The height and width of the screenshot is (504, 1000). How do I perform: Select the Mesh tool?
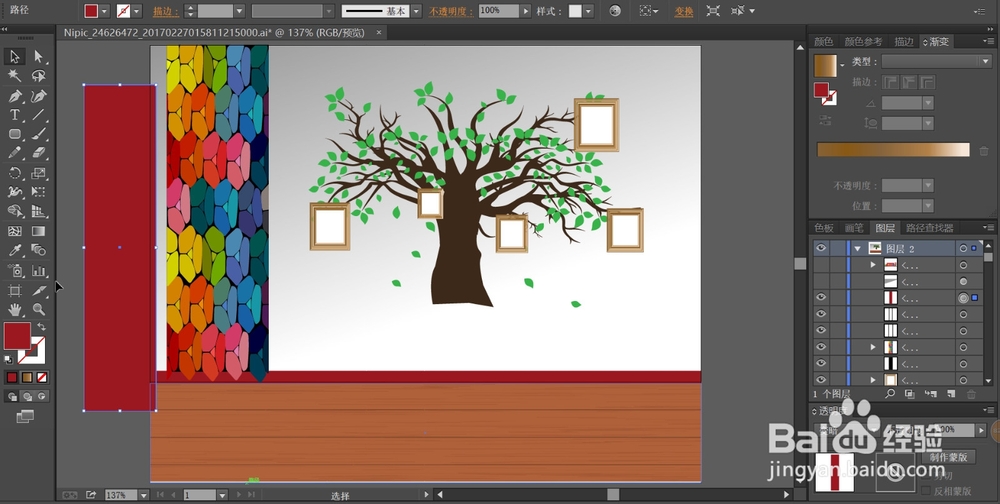tap(15, 231)
